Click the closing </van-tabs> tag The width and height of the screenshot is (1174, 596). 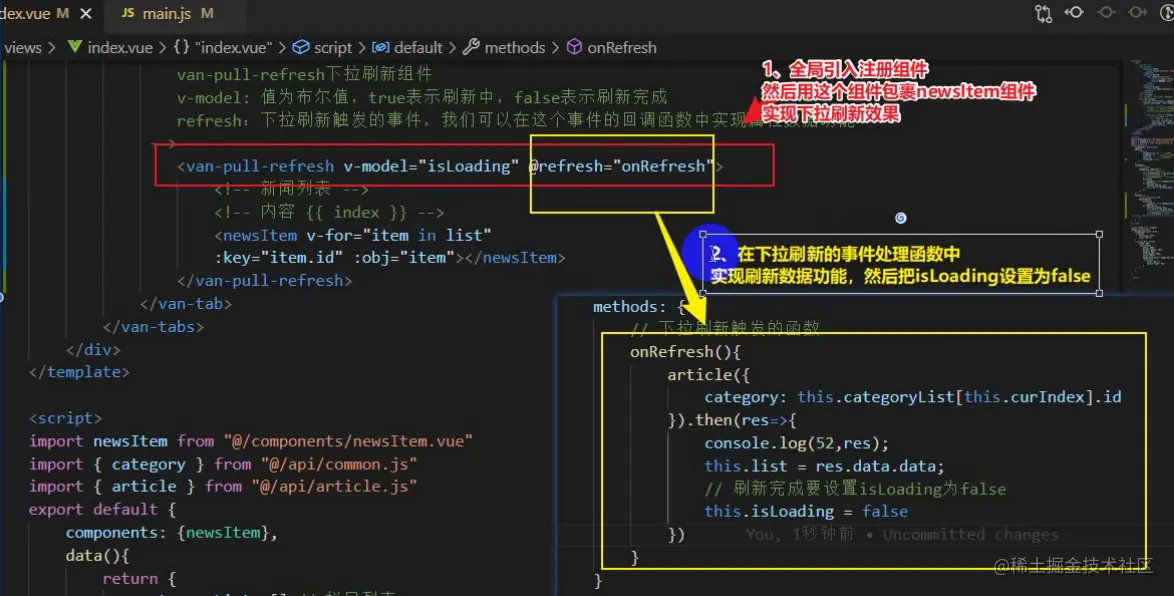coord(153,326)
